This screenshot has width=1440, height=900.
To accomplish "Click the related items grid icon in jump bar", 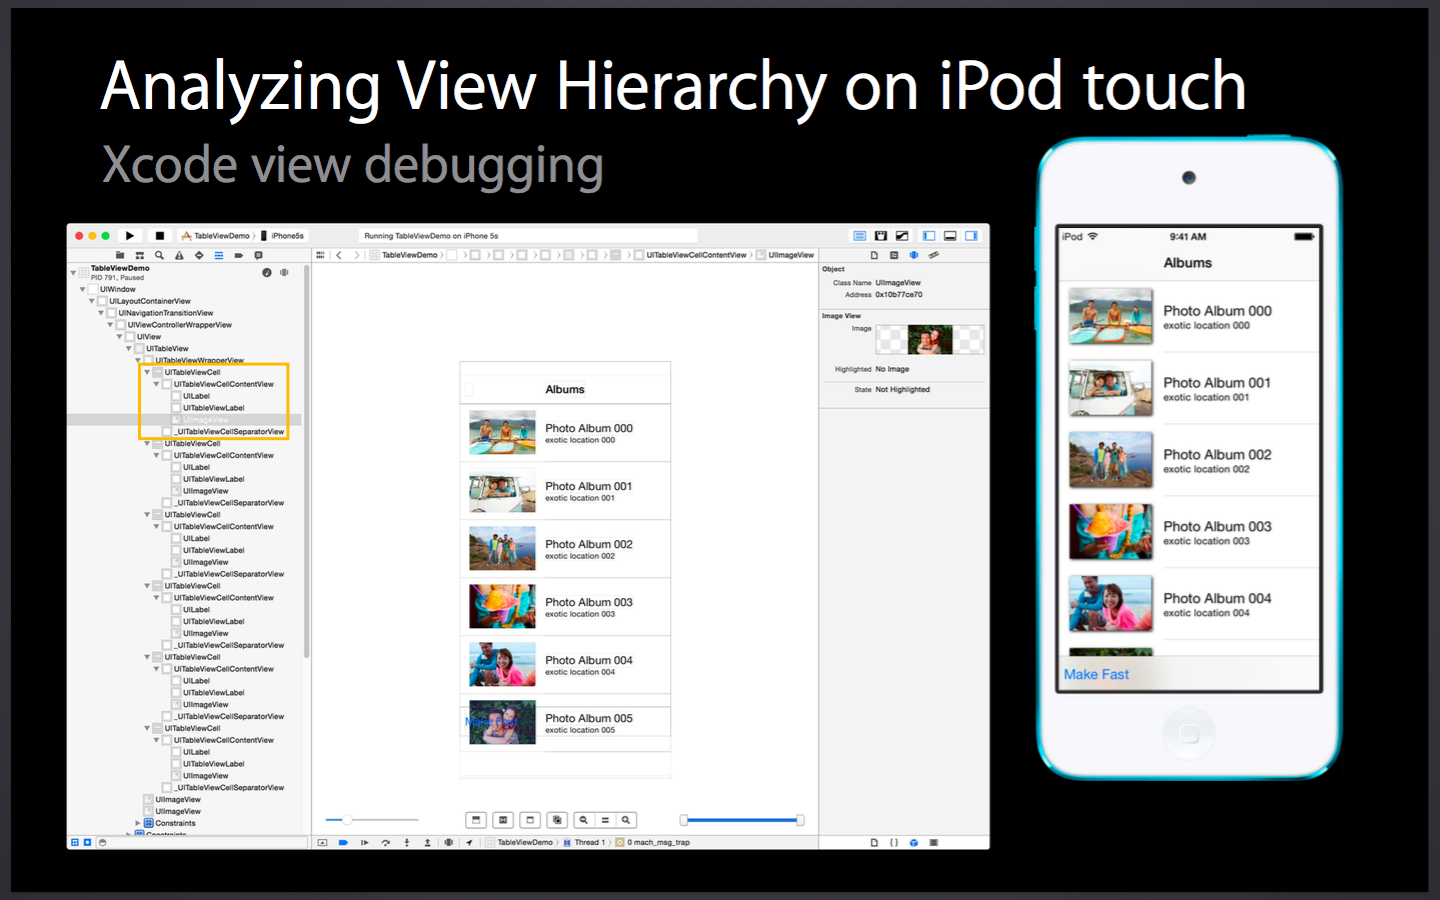I will coord(320,255).
